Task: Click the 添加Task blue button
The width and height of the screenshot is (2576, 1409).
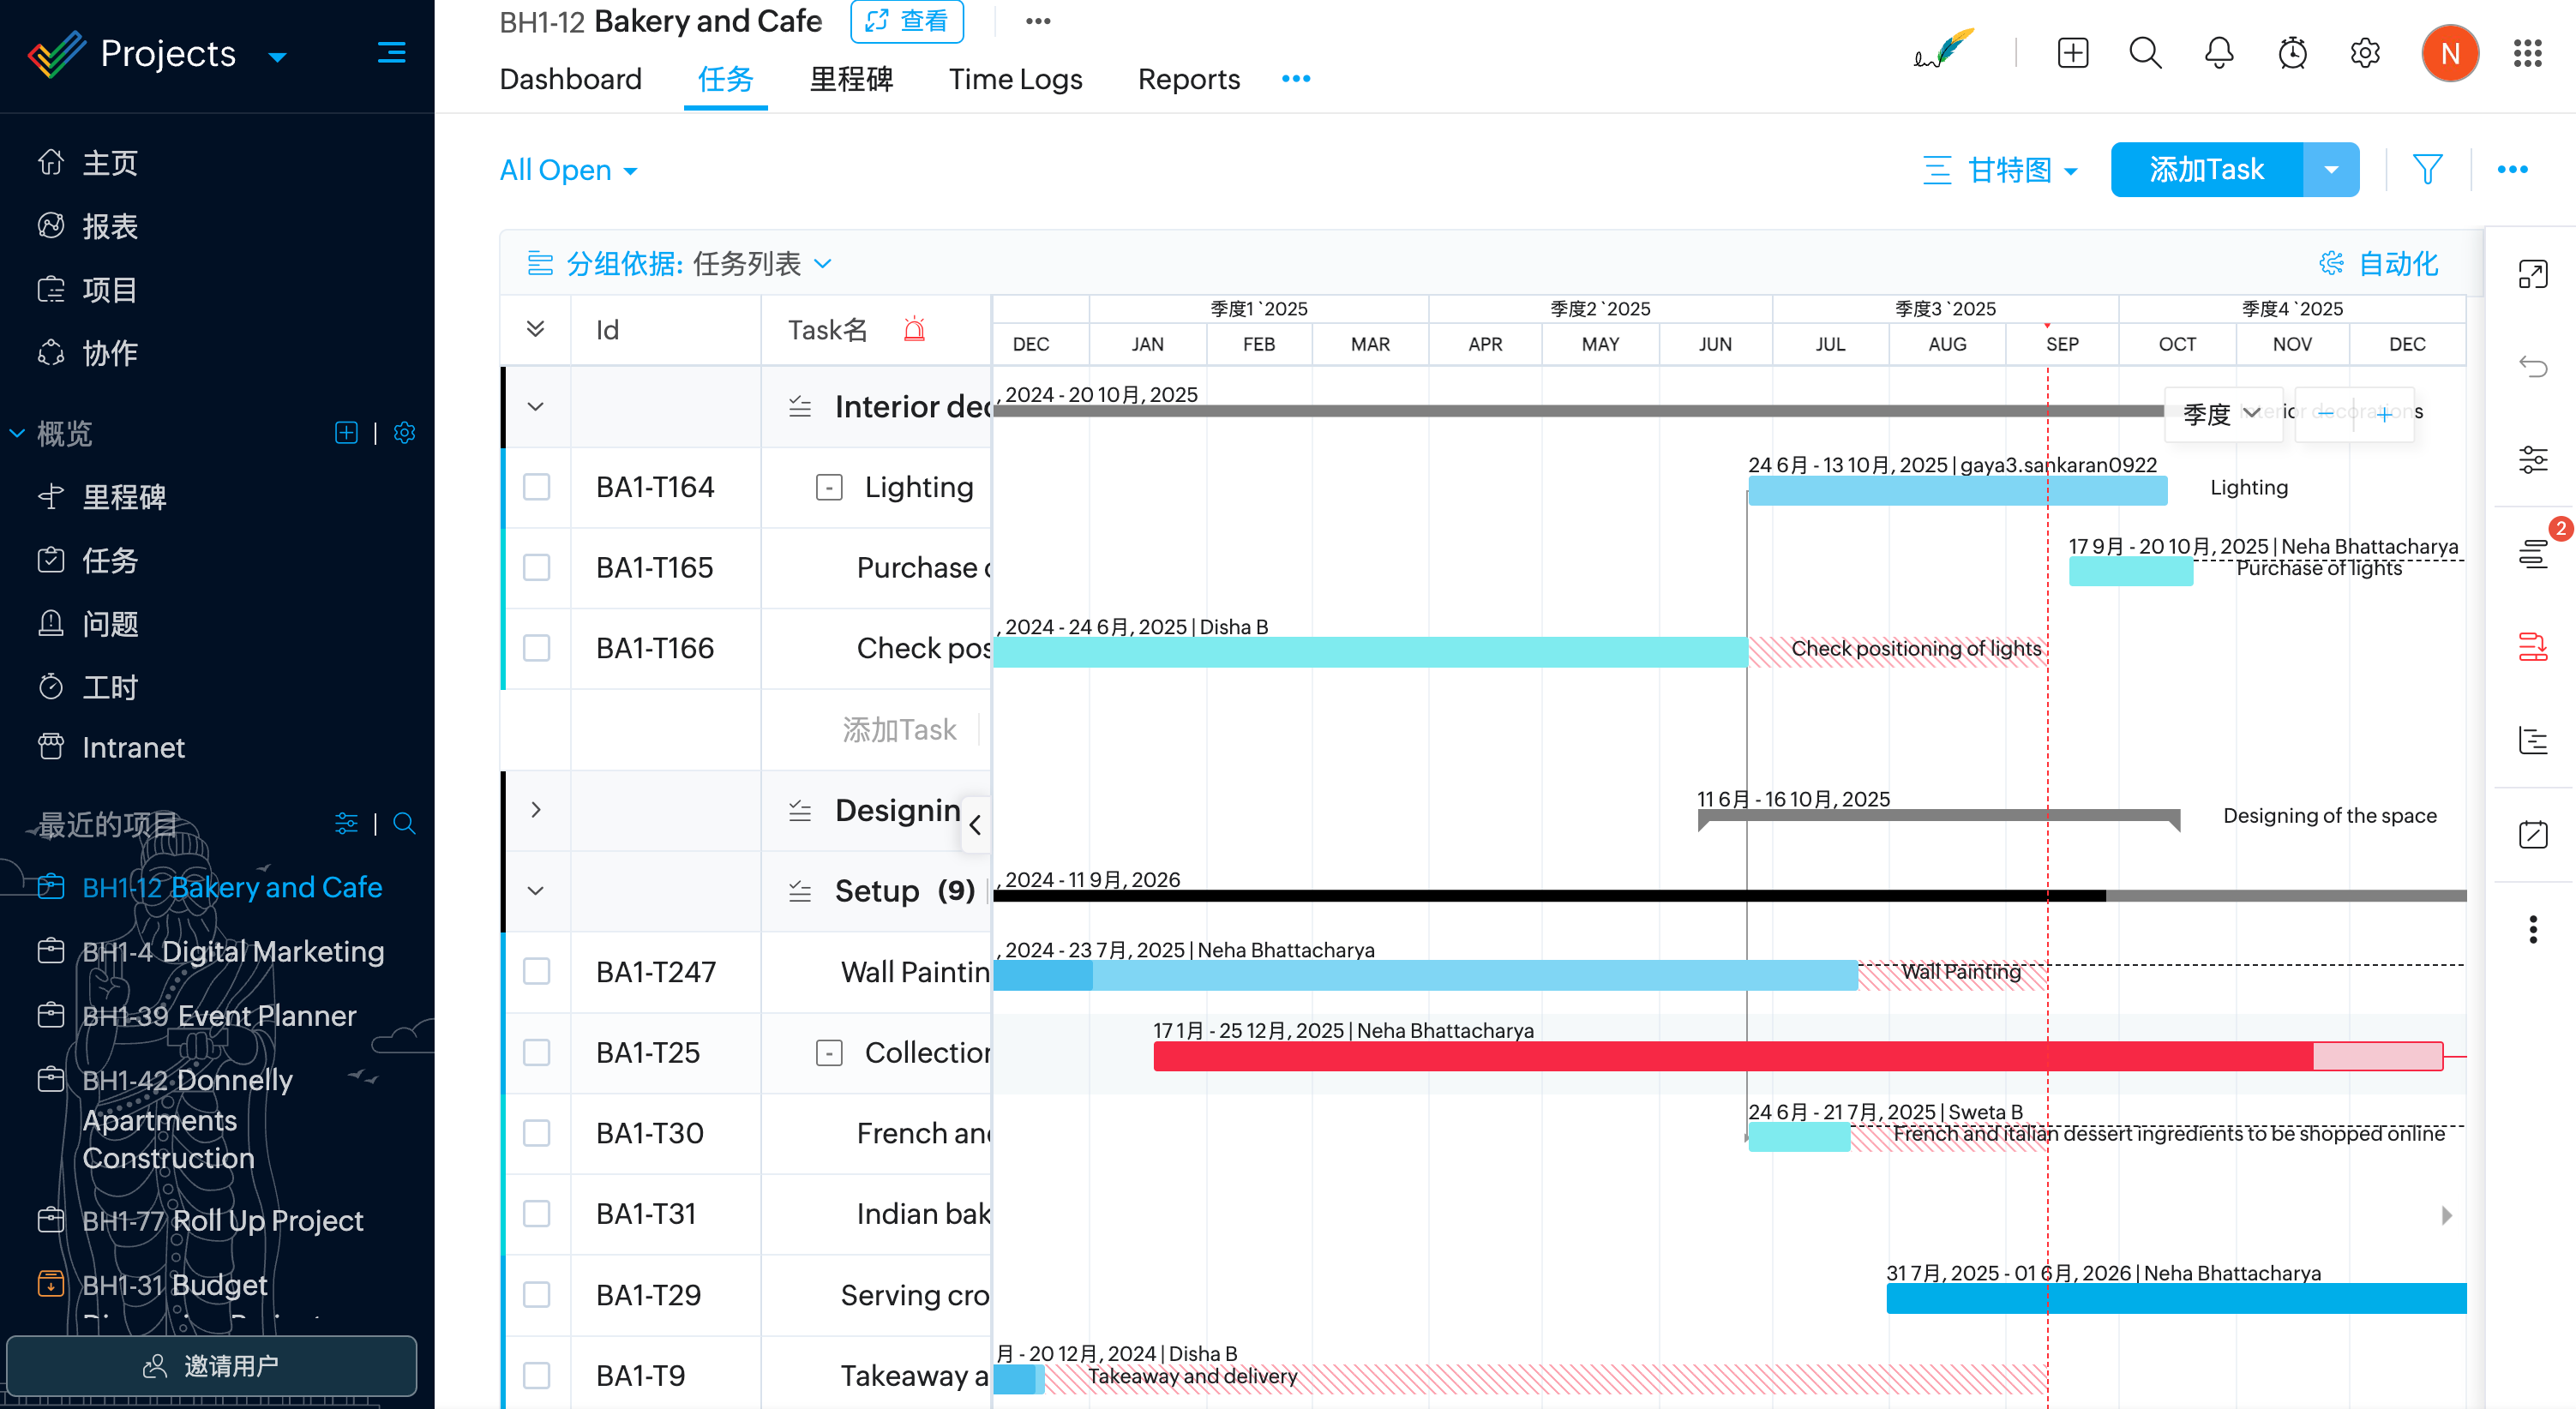Action: pos(2206,169)
